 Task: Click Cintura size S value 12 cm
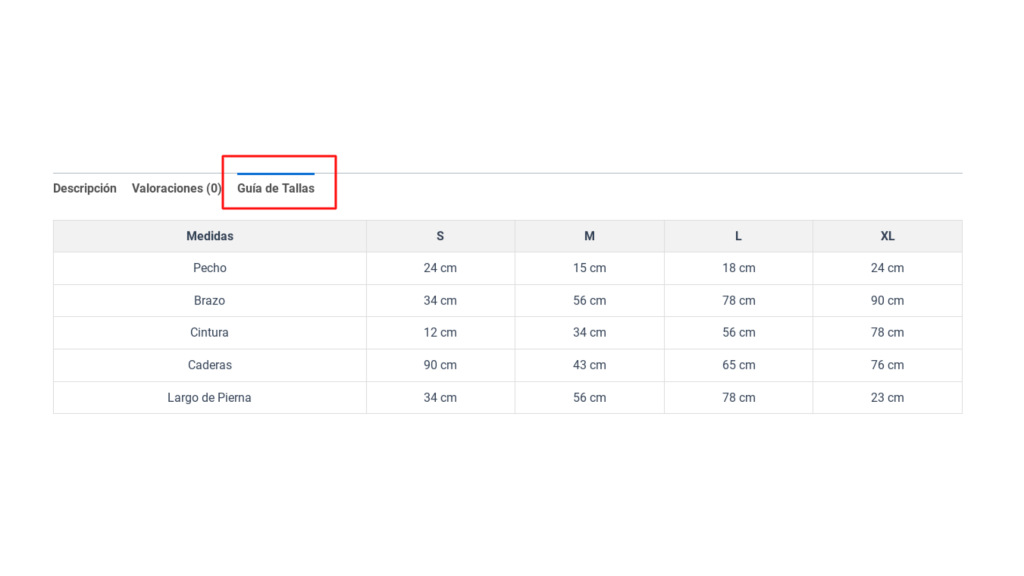pos(440,333)
